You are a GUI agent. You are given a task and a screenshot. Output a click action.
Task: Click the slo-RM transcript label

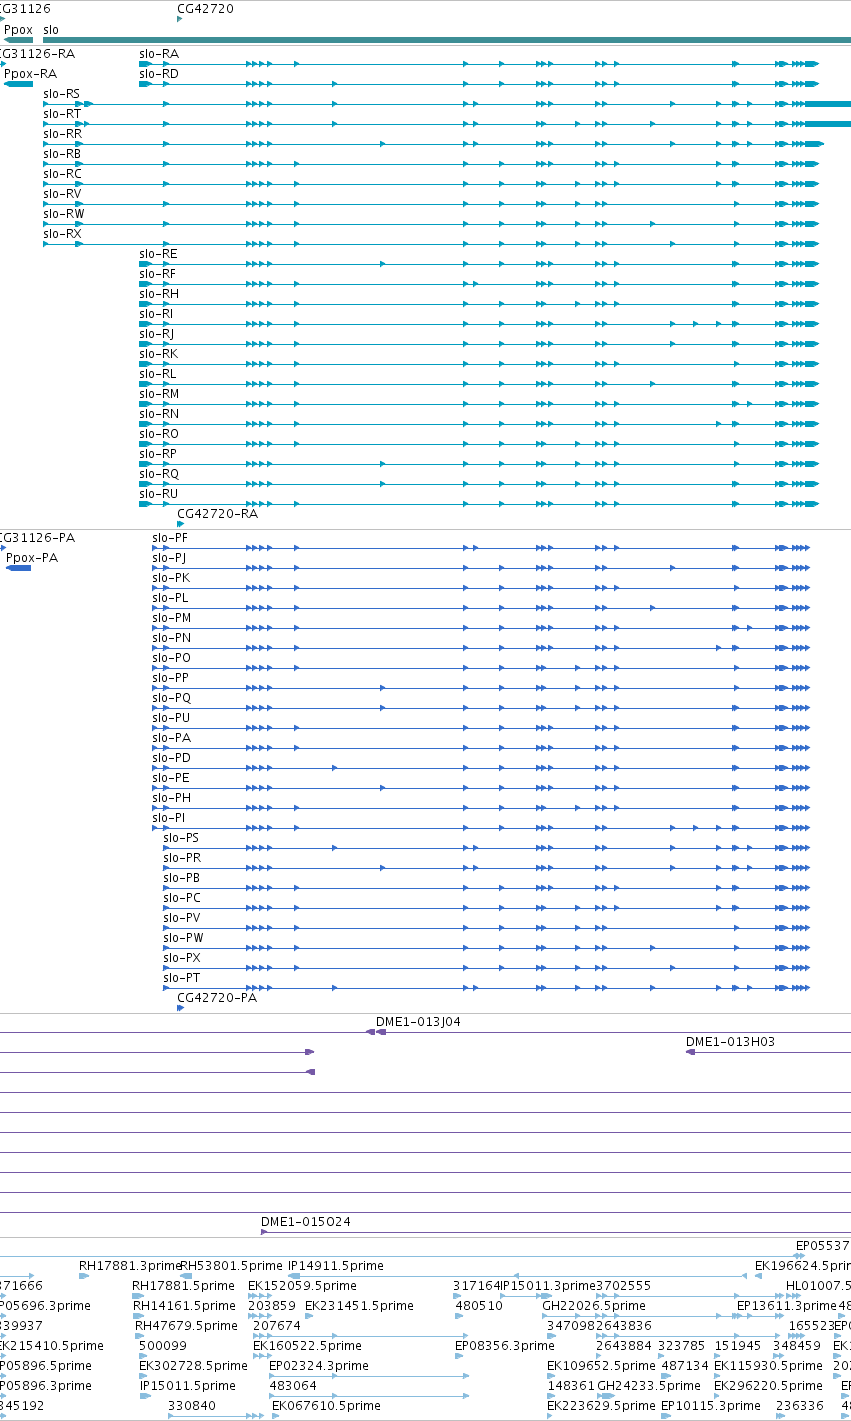159,394
